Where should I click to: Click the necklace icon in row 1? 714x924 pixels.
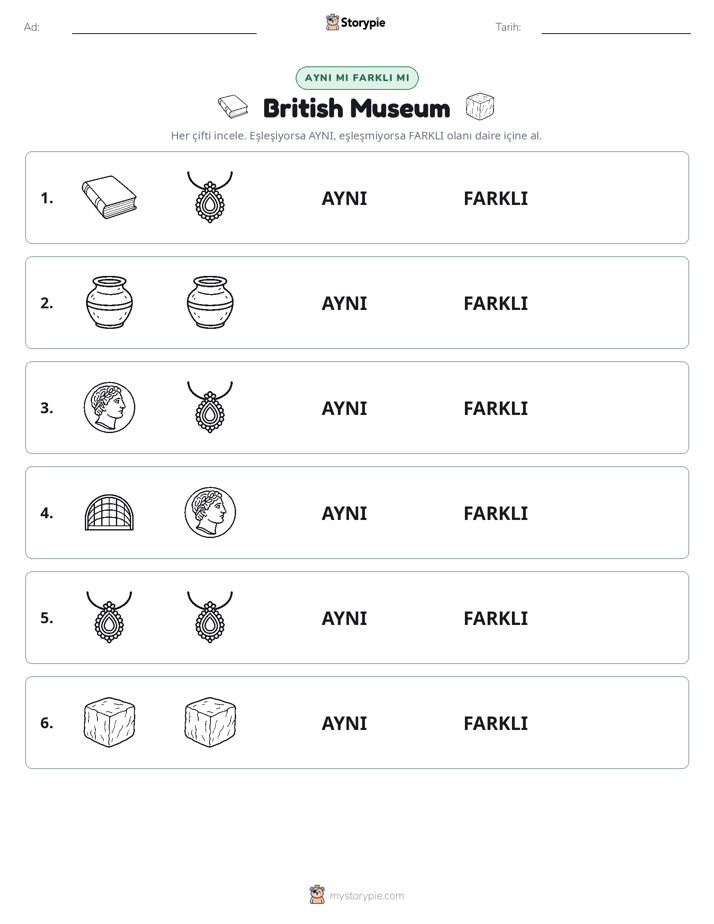tap(210, 197)
